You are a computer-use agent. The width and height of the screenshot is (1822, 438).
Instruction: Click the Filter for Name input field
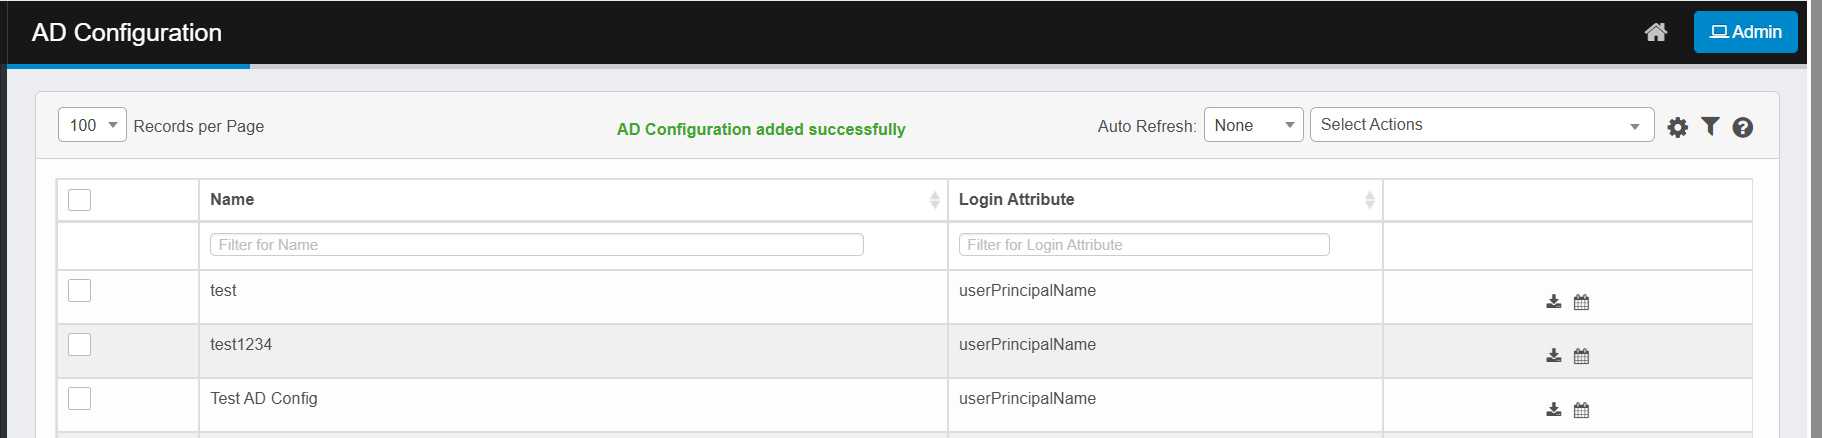tap(536, 245)
